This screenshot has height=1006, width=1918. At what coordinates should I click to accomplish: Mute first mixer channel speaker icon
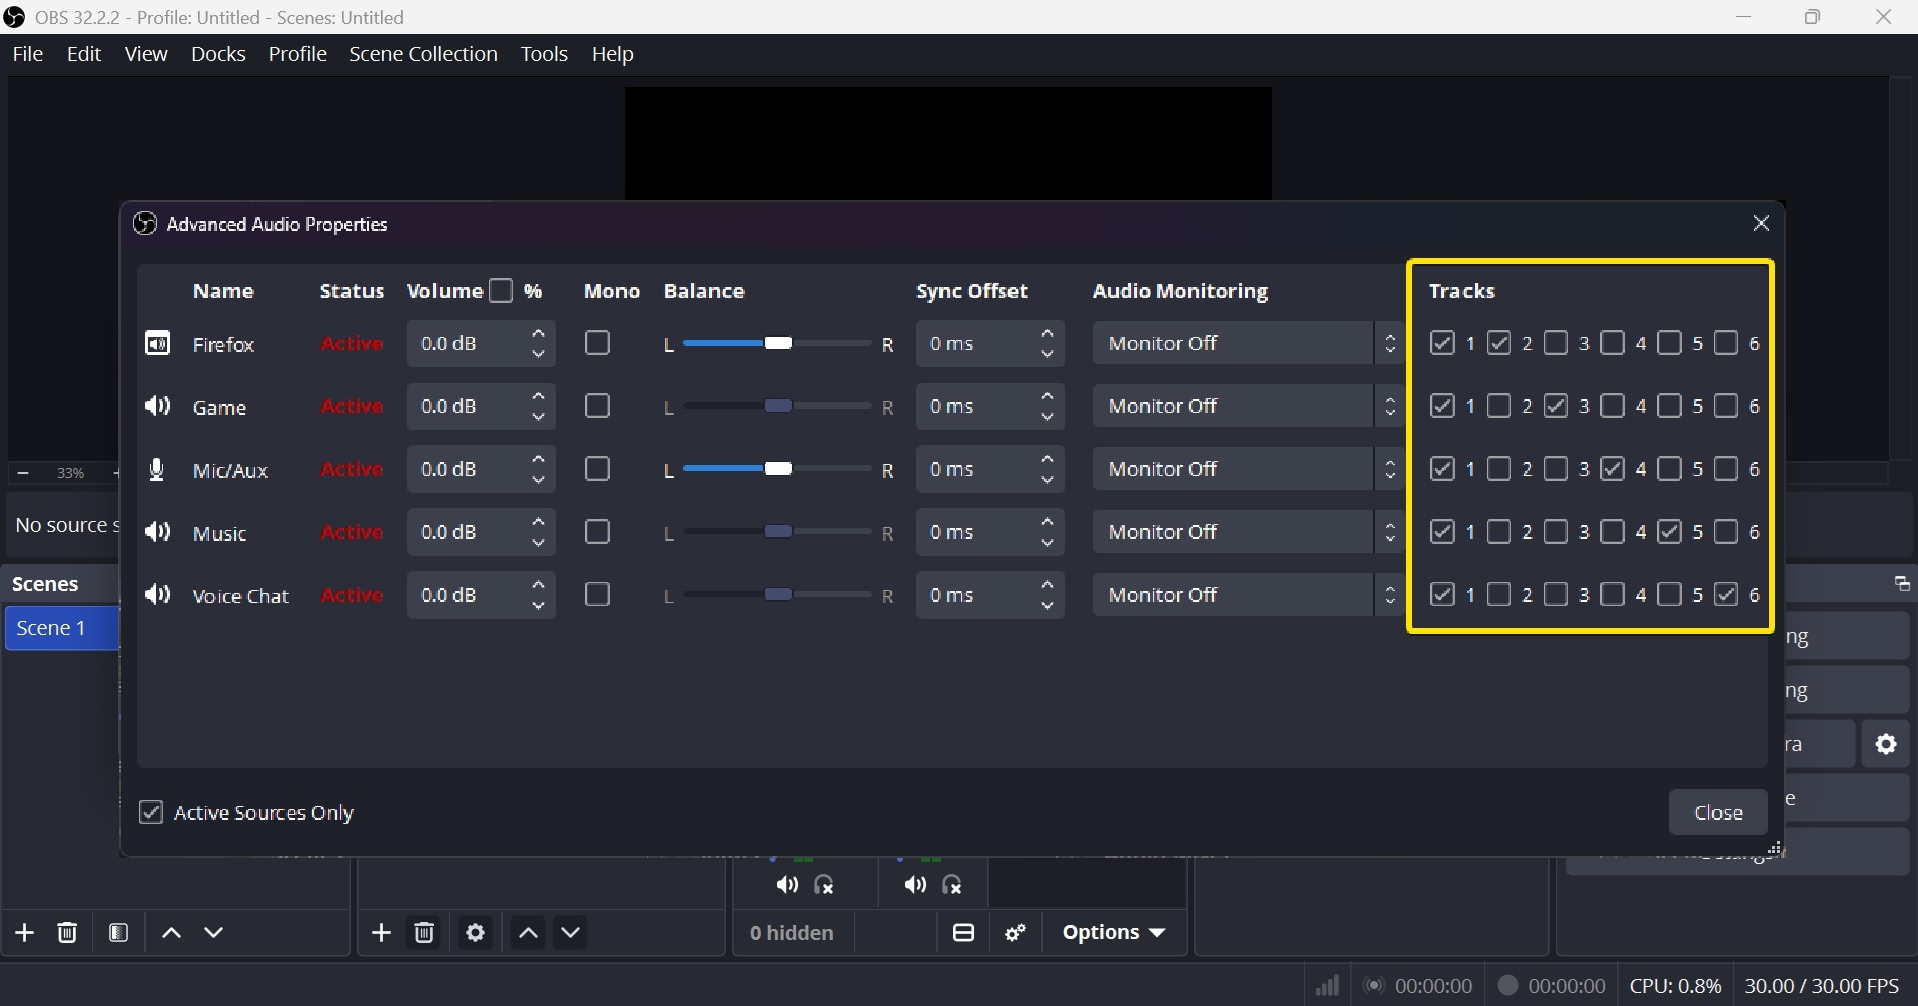point(787,886)
